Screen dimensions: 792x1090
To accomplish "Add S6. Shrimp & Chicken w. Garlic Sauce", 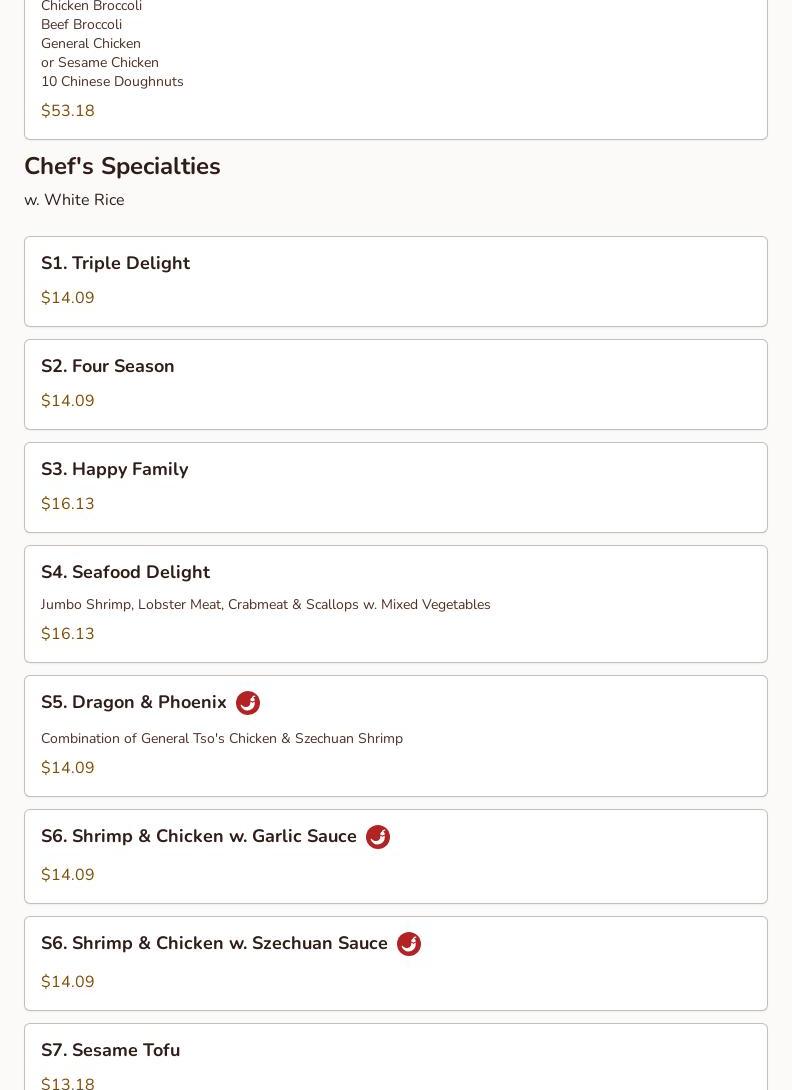I will pyautogui.click(x=198, y=836).
